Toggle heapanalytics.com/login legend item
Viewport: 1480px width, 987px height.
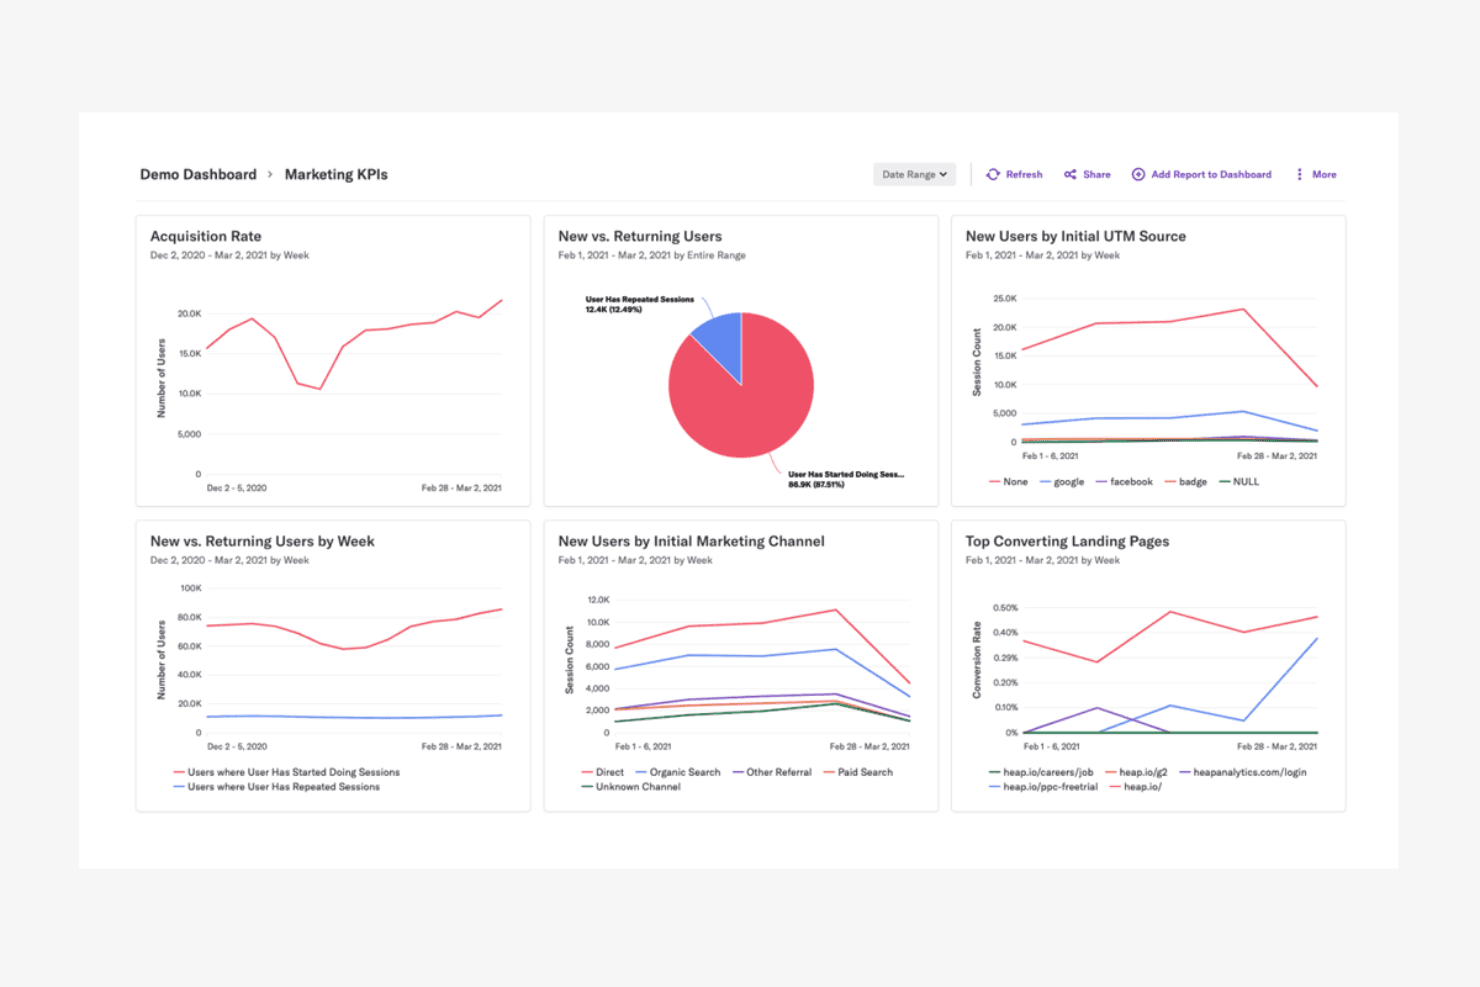[x=1243, y=772]
